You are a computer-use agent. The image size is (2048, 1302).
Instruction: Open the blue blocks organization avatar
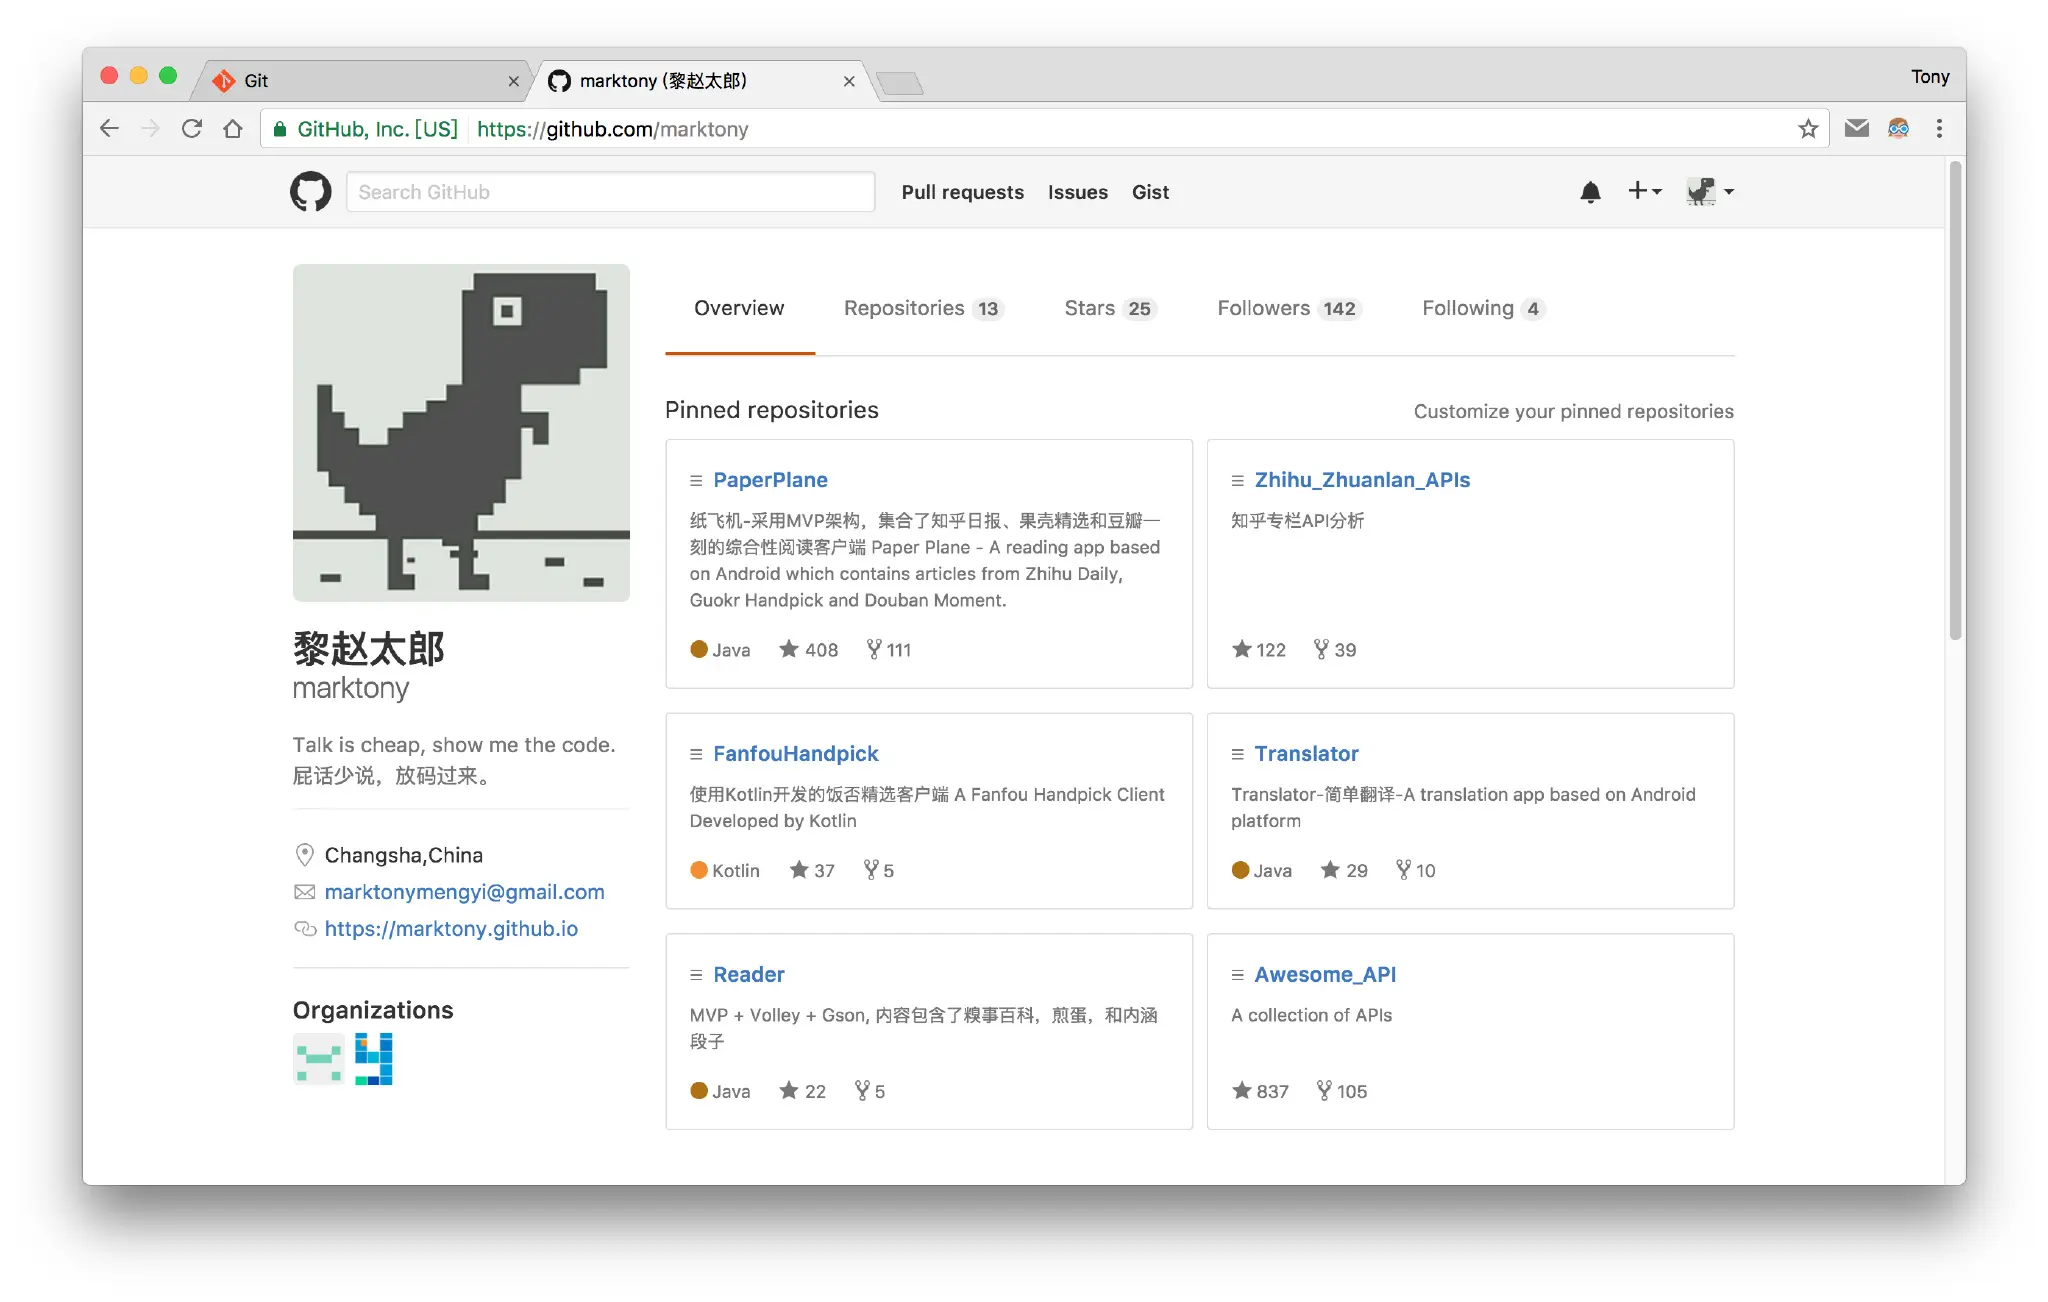pos(374,1059)
